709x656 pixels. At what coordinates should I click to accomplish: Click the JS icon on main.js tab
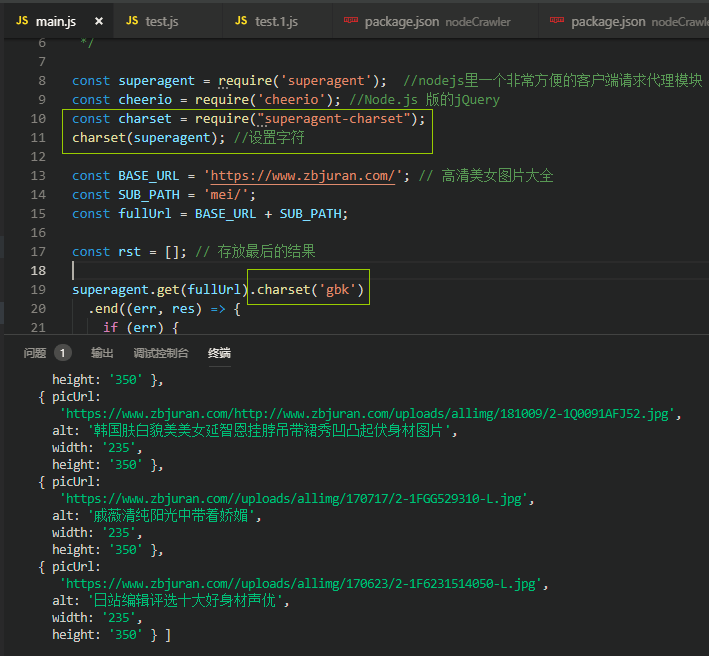click(22, 21)
